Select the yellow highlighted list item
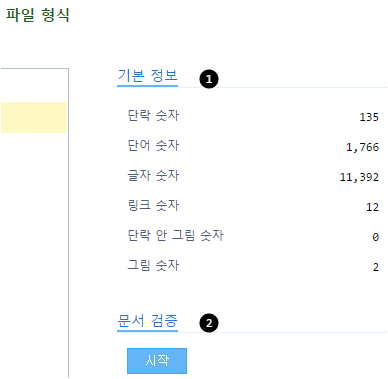 click(x=34, y=118)
